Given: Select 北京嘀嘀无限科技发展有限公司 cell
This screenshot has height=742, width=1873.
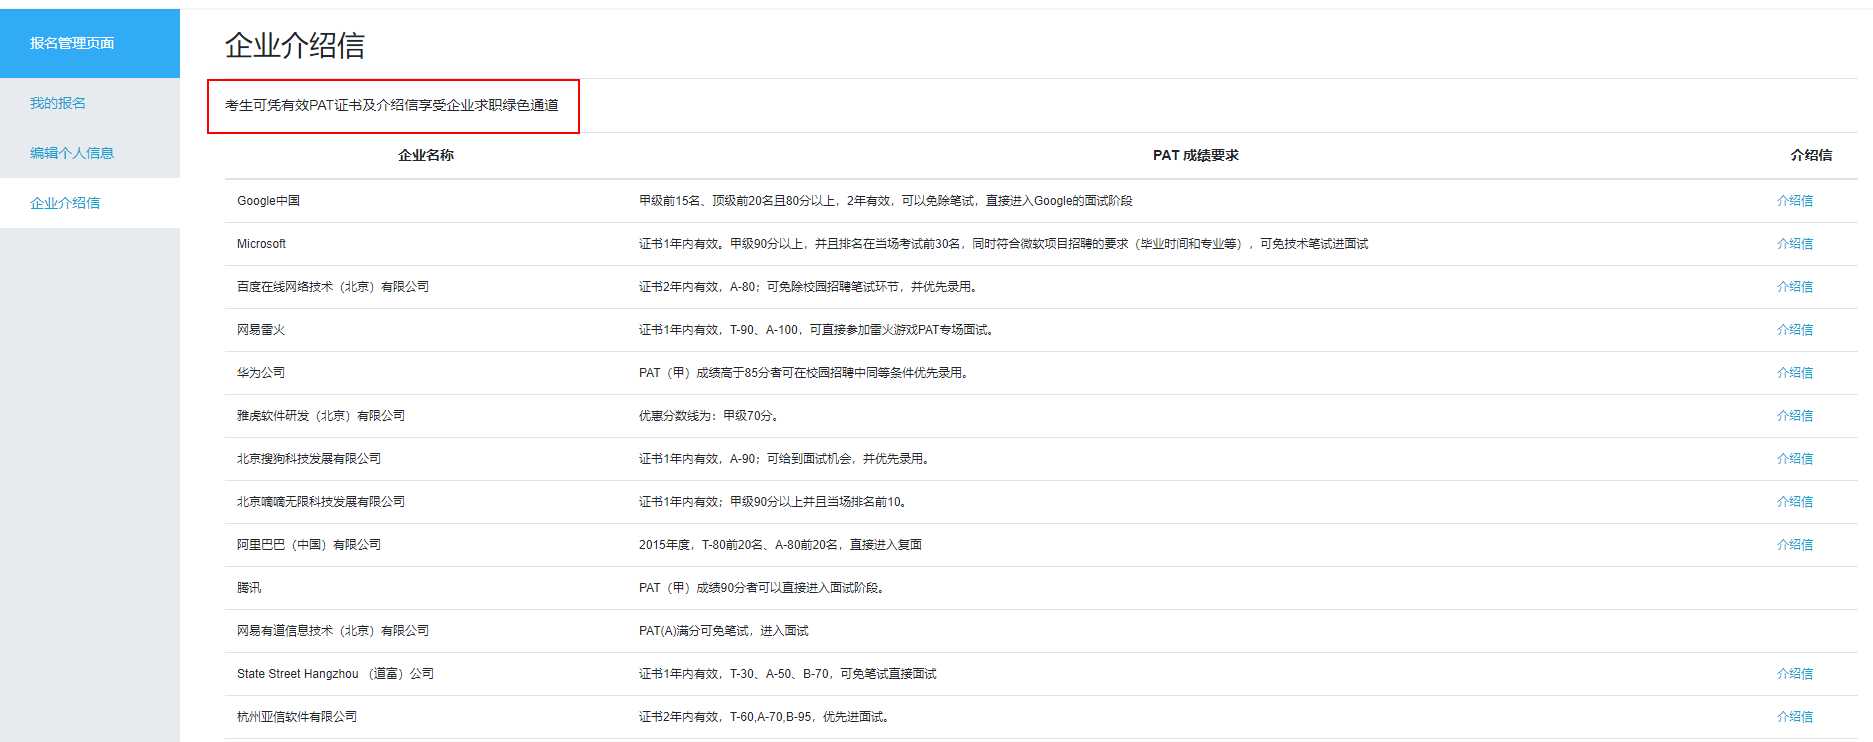Looking at the screenshot, I should tap(321, 502).
